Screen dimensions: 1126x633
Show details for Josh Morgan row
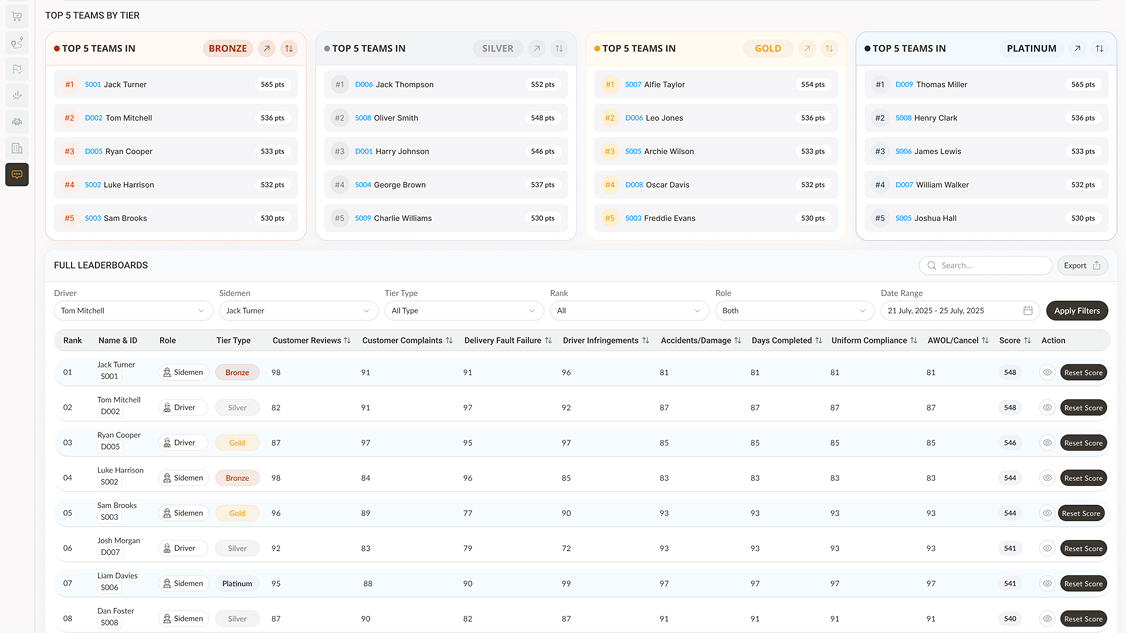pos(1047,548)
